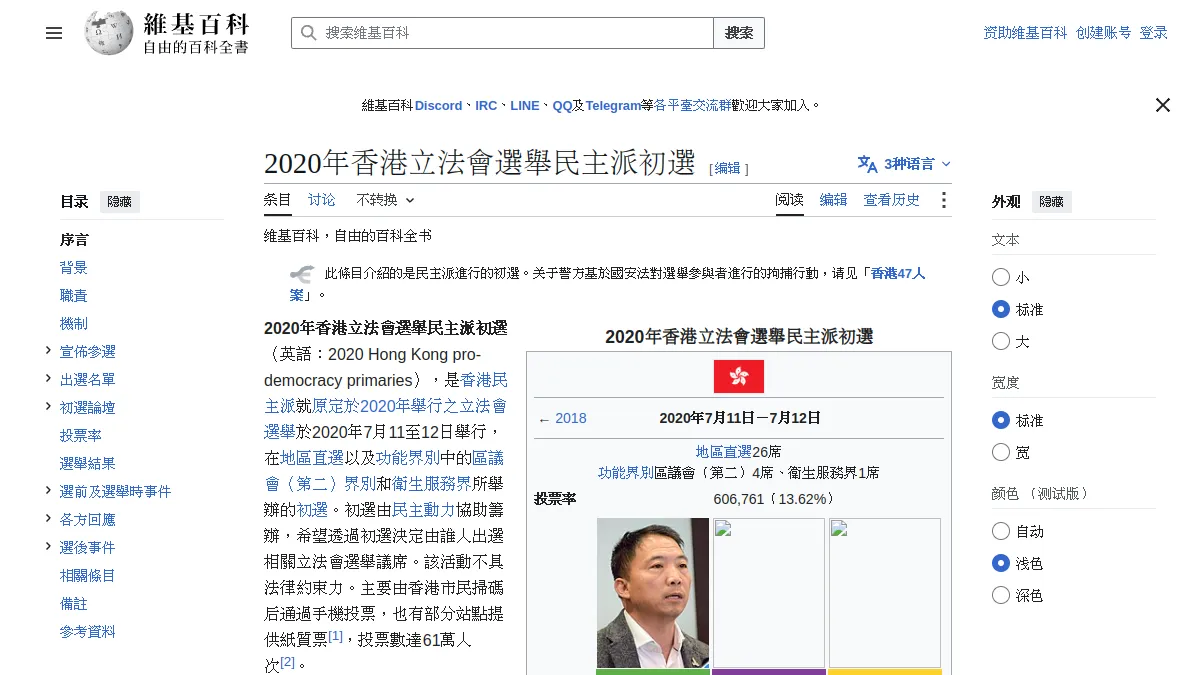The width and height of the screenshot is (1200, 675).
Task: Click citation reference [1]
Action: click(x=335, y=636)
